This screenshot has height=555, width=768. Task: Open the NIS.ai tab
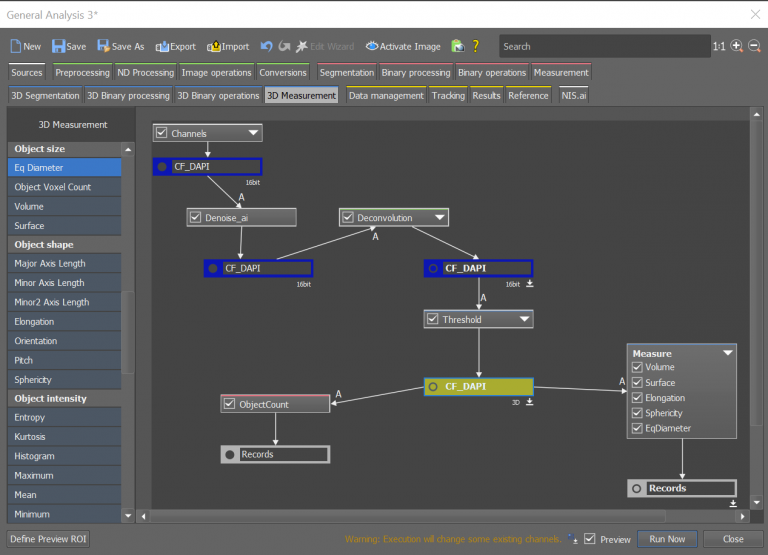tap(574, 95)
